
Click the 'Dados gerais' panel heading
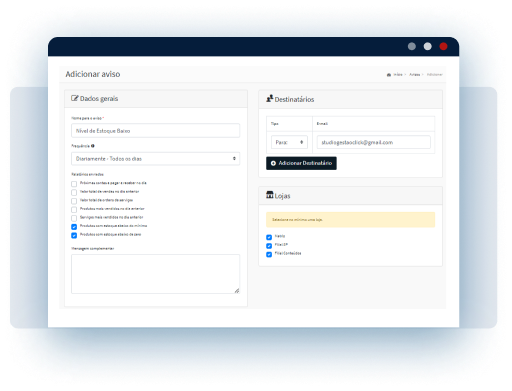[x=99, y=99]
